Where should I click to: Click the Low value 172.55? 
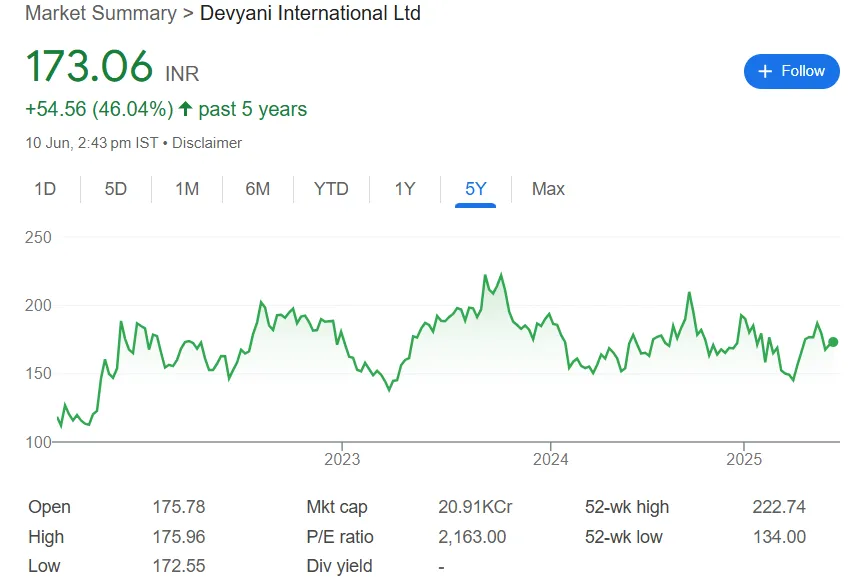point(179,566)
